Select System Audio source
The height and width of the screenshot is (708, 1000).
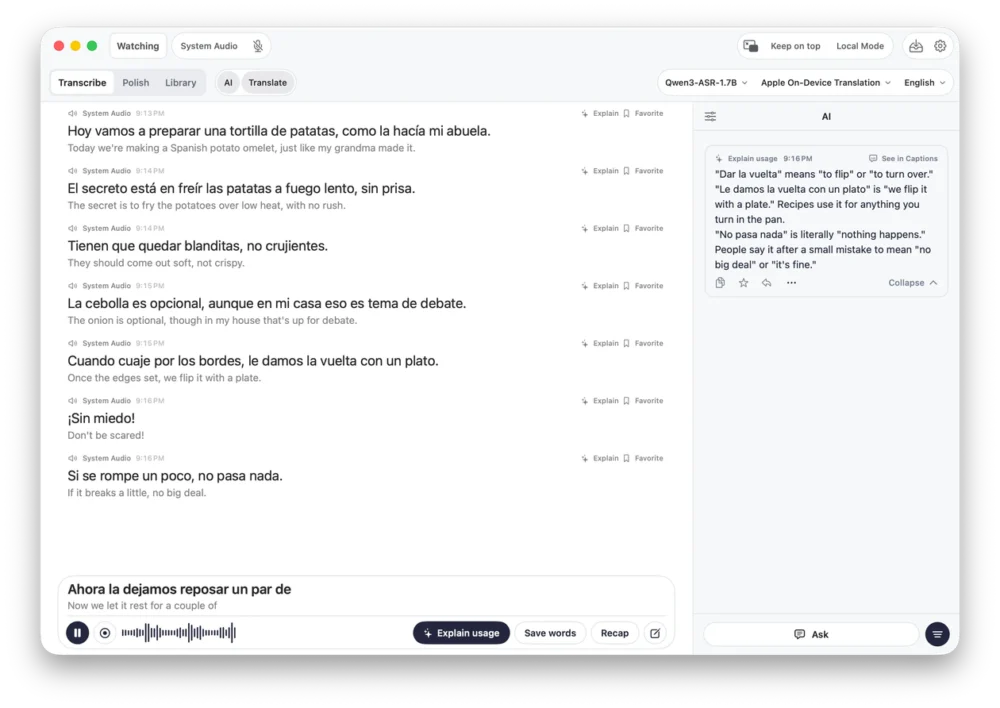[x=209, y=46]
